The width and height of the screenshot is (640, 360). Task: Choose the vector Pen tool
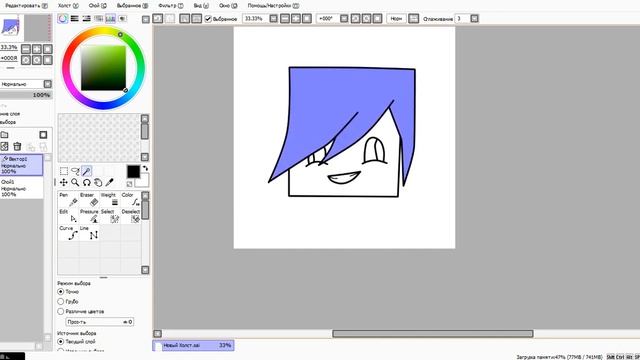(x=68, y=200)
